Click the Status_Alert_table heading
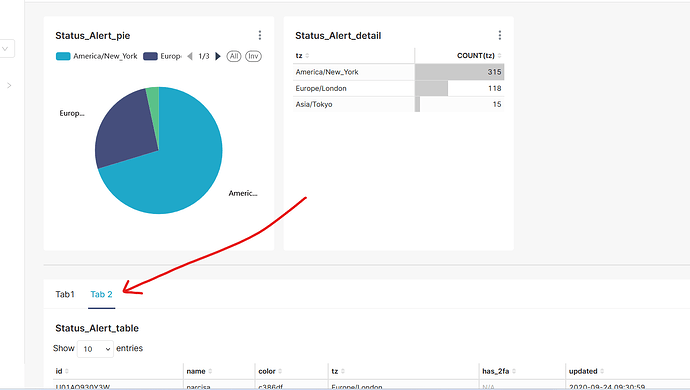The height and width of the screenshot is (390, 690). tap(97, 328)
